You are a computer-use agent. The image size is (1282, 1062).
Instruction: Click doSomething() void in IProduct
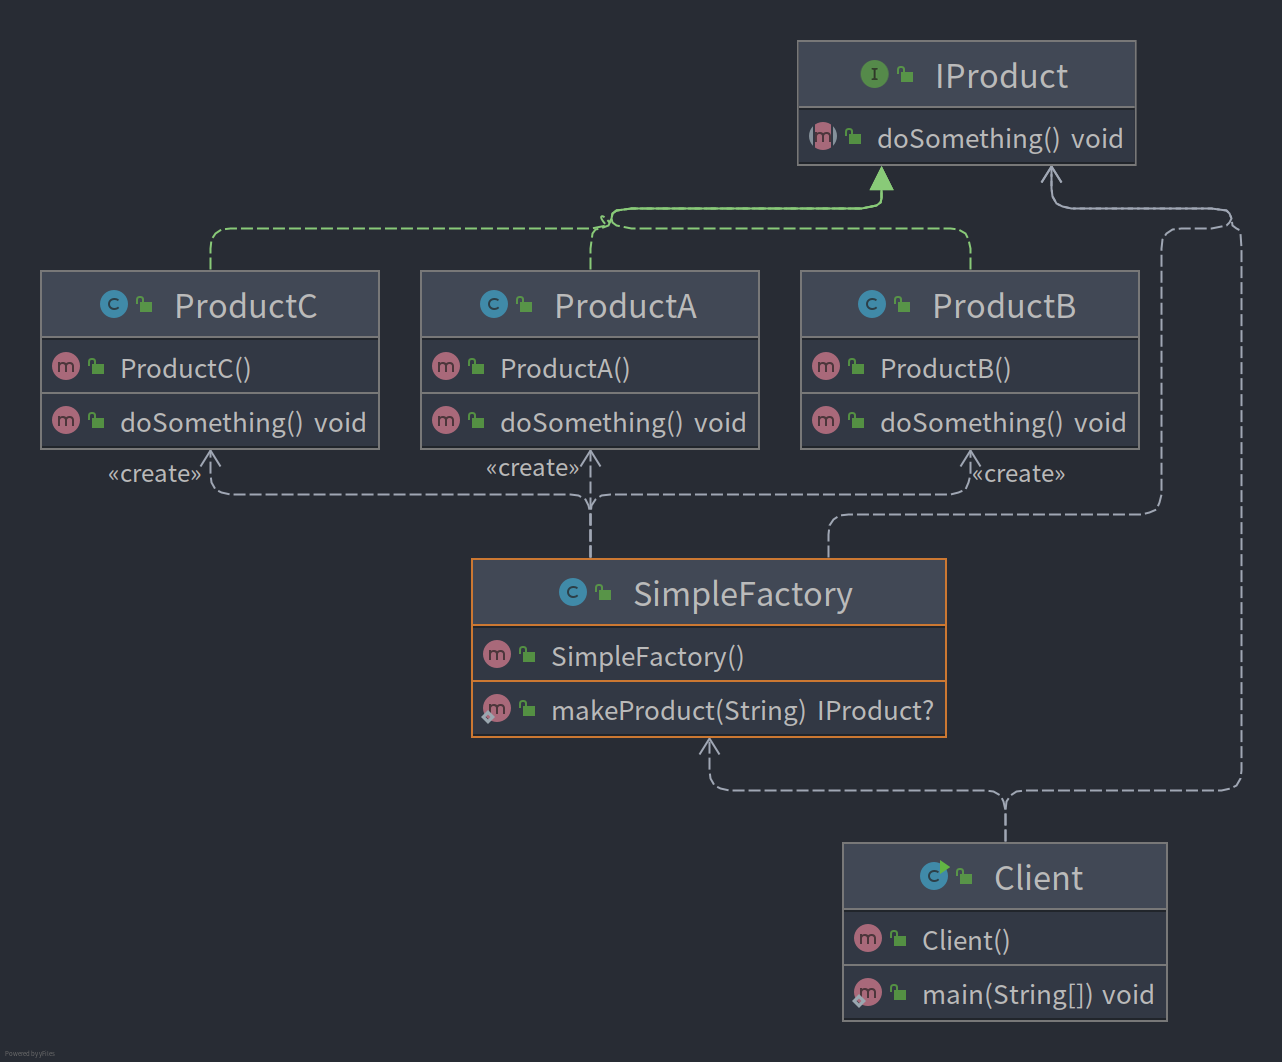coord(1000,138)
